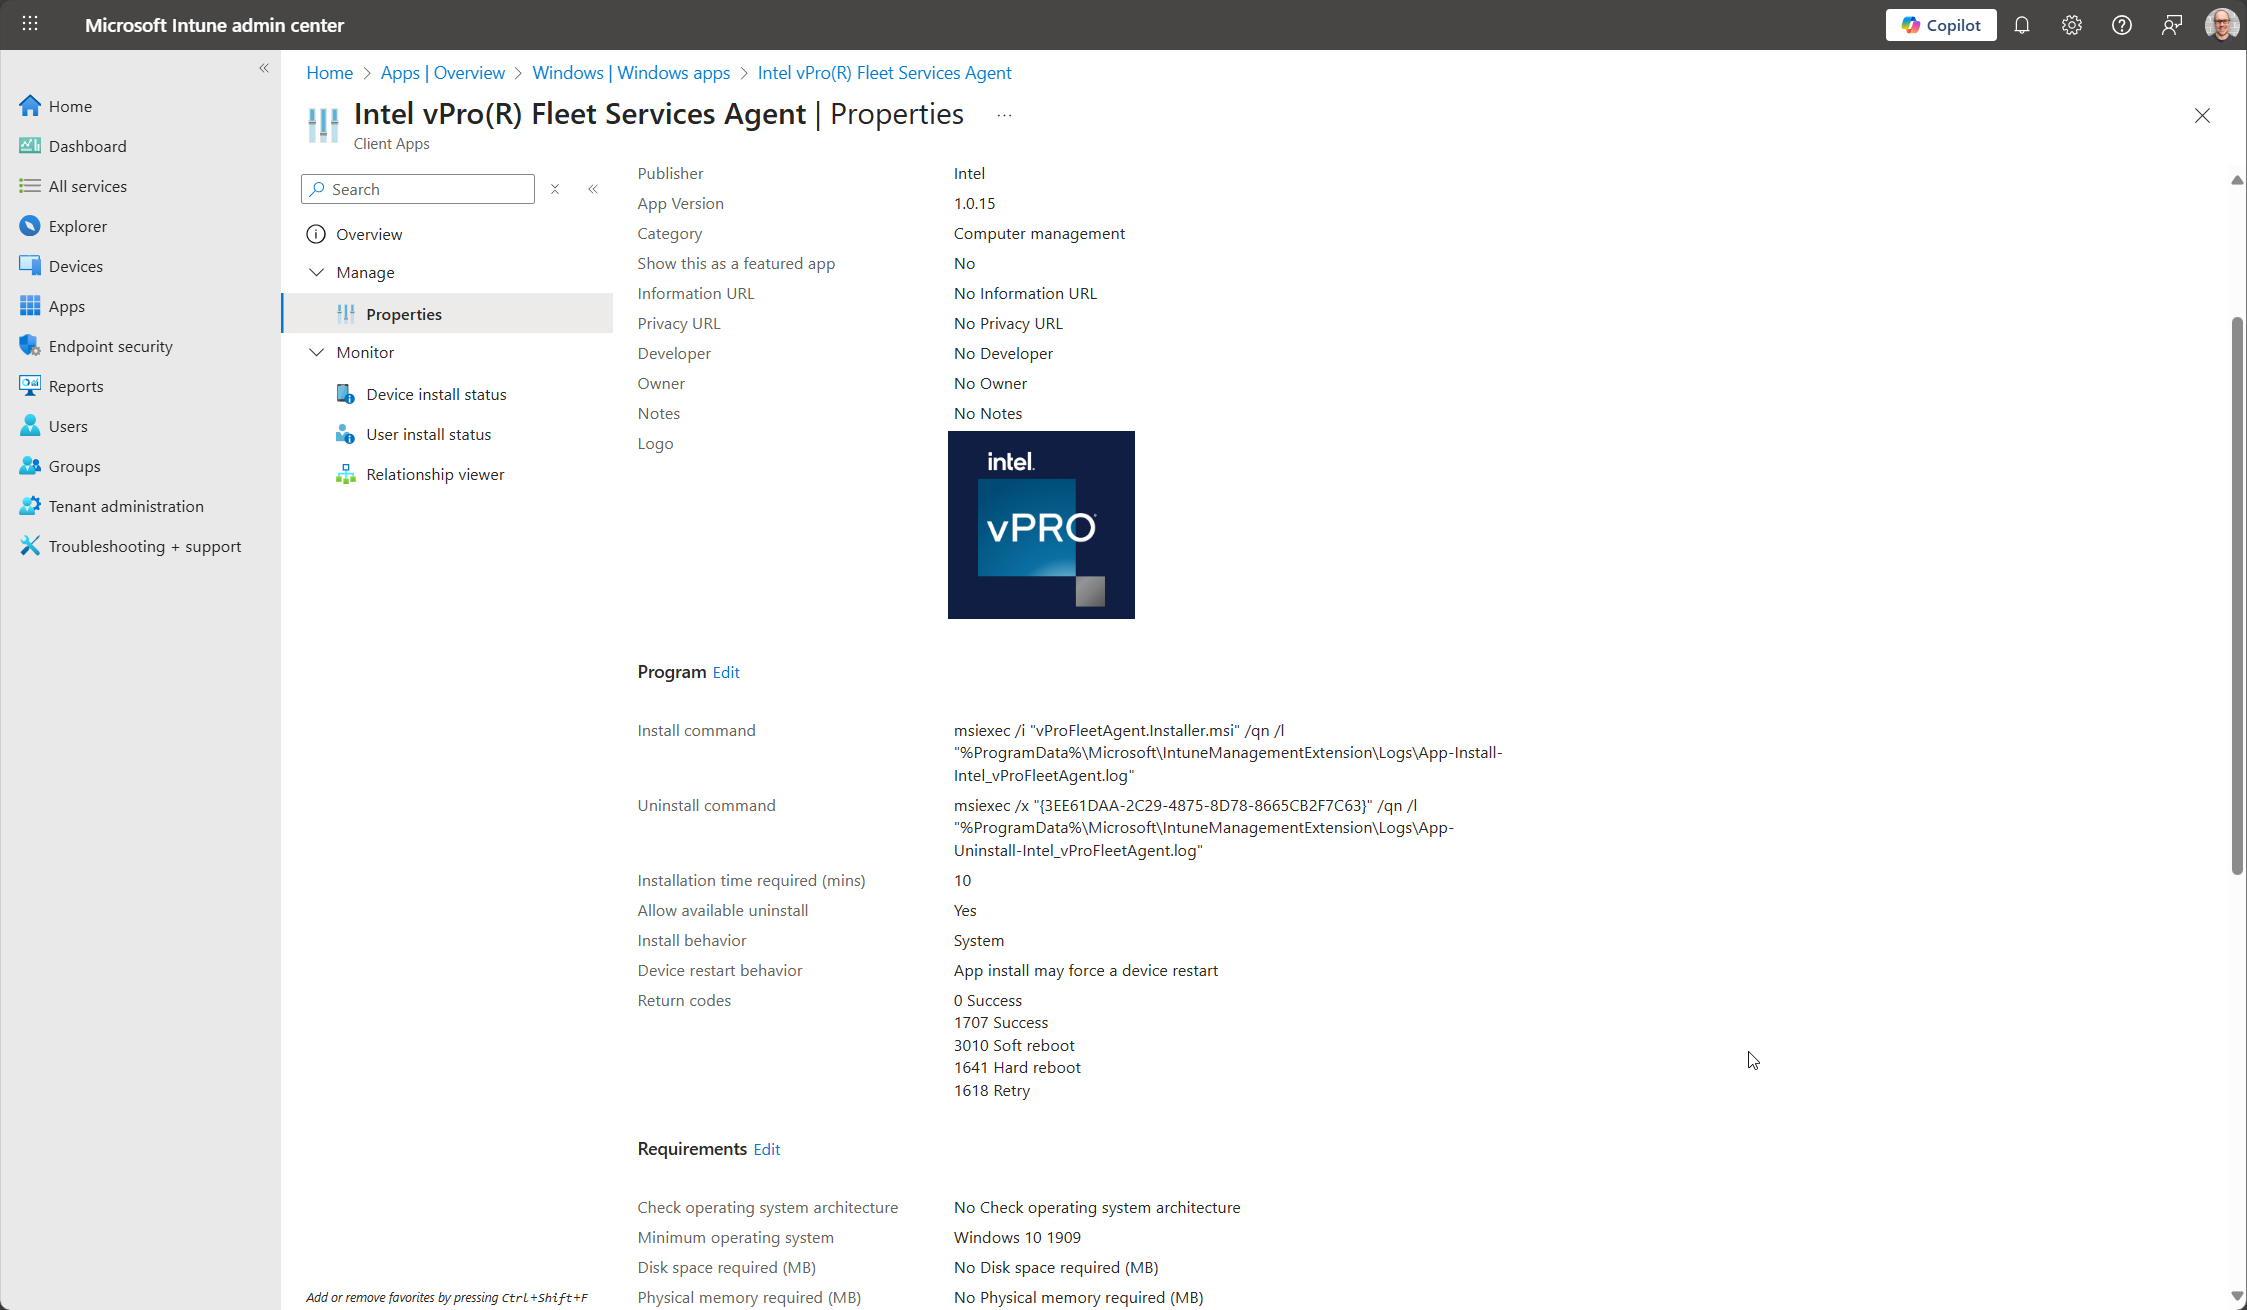Open the notifications bell icon
Image resolution: width=2247 pixels, height=1310 pixels.
pos(2021,25)
